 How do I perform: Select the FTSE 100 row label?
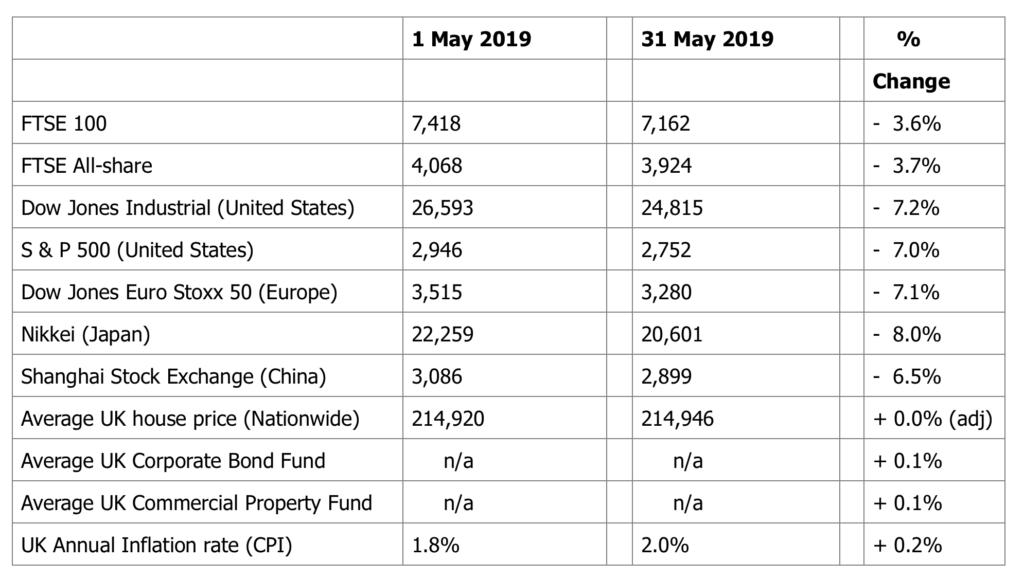coord(63,123)
